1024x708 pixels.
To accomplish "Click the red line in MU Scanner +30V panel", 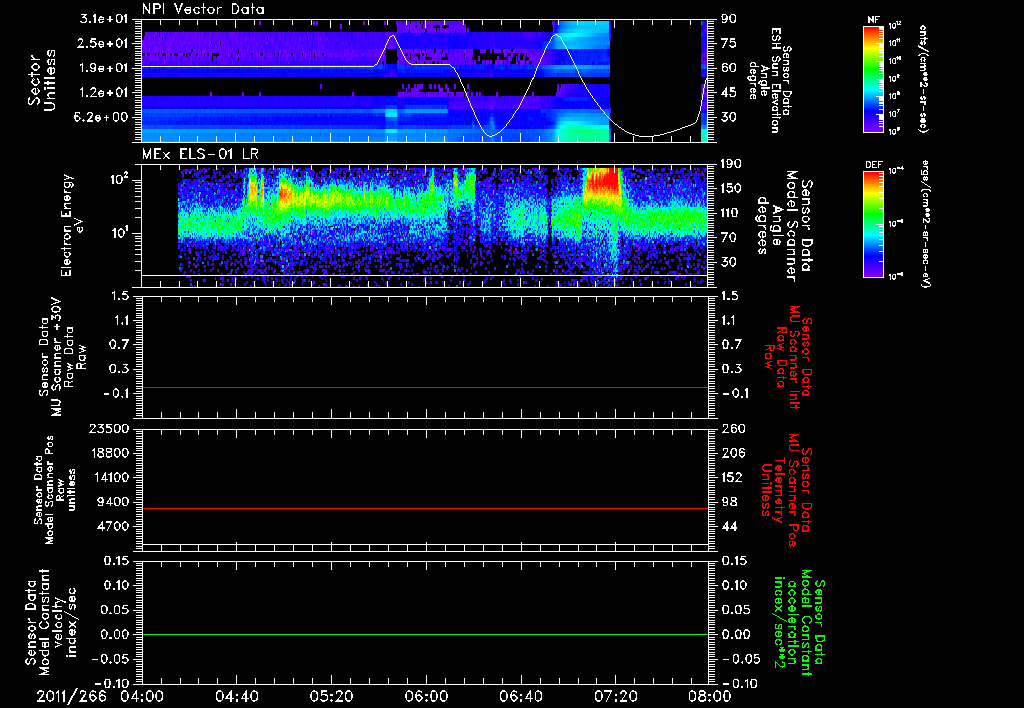I will [425, 387].
